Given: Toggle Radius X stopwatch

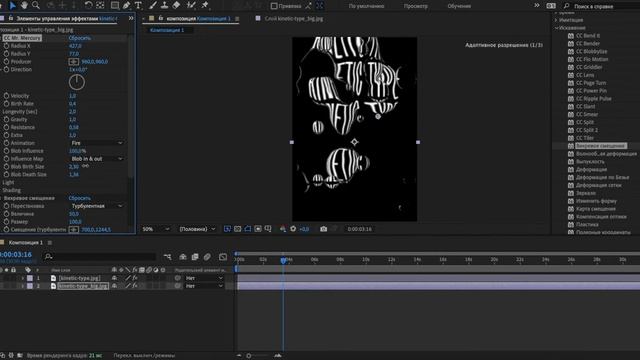Looking at the screenshot, I should [x=6, y=46].
